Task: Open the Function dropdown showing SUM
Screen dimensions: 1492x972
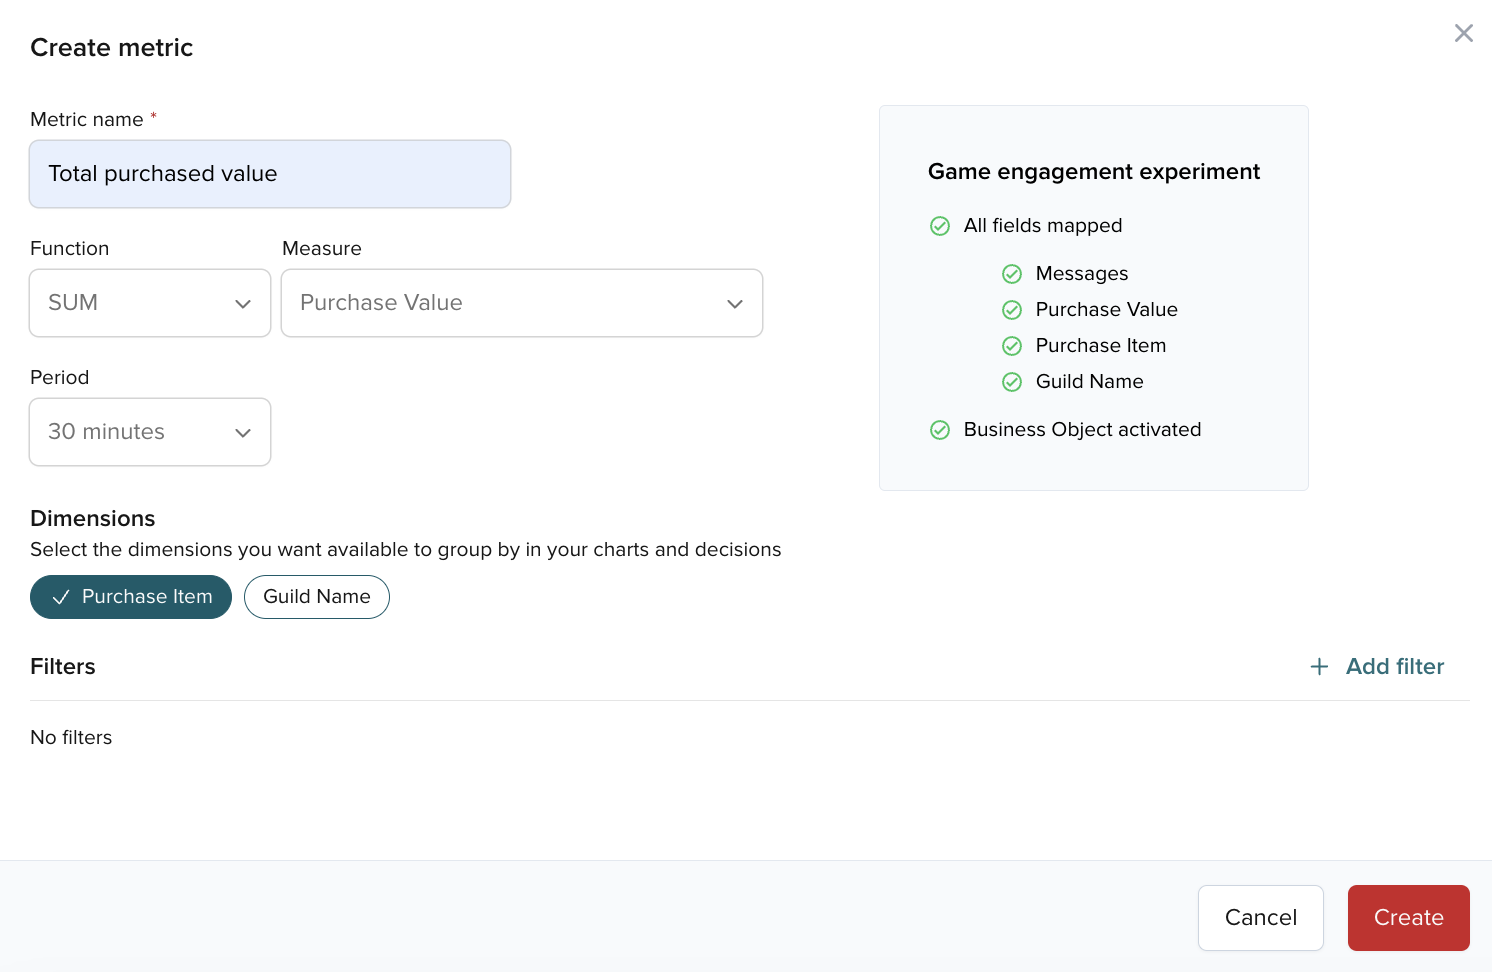Action: coord(149,303)
